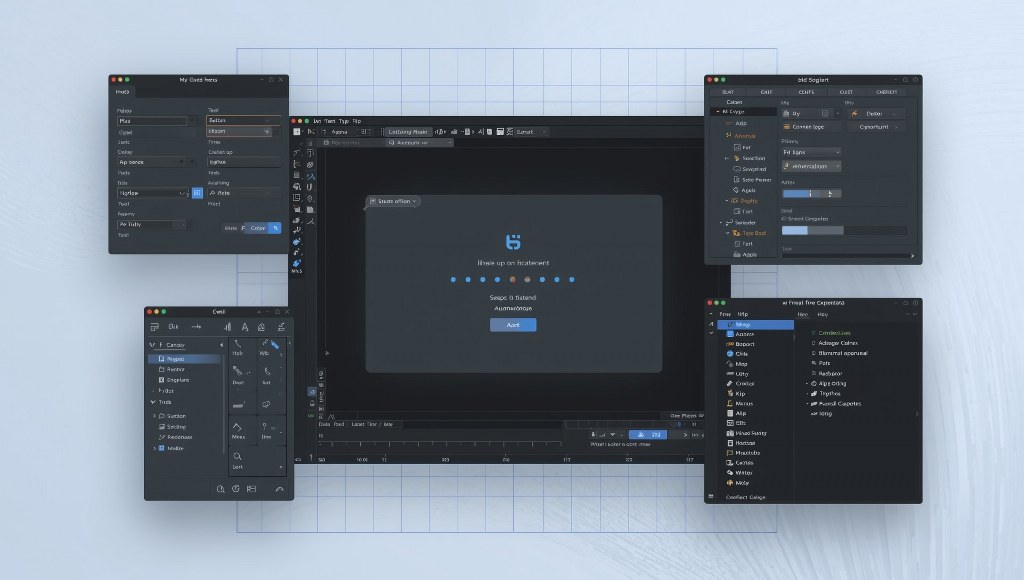Click the Canorfuml button in bld Soglart
This screenshot has width=1024, height=580.
(875, 127)
